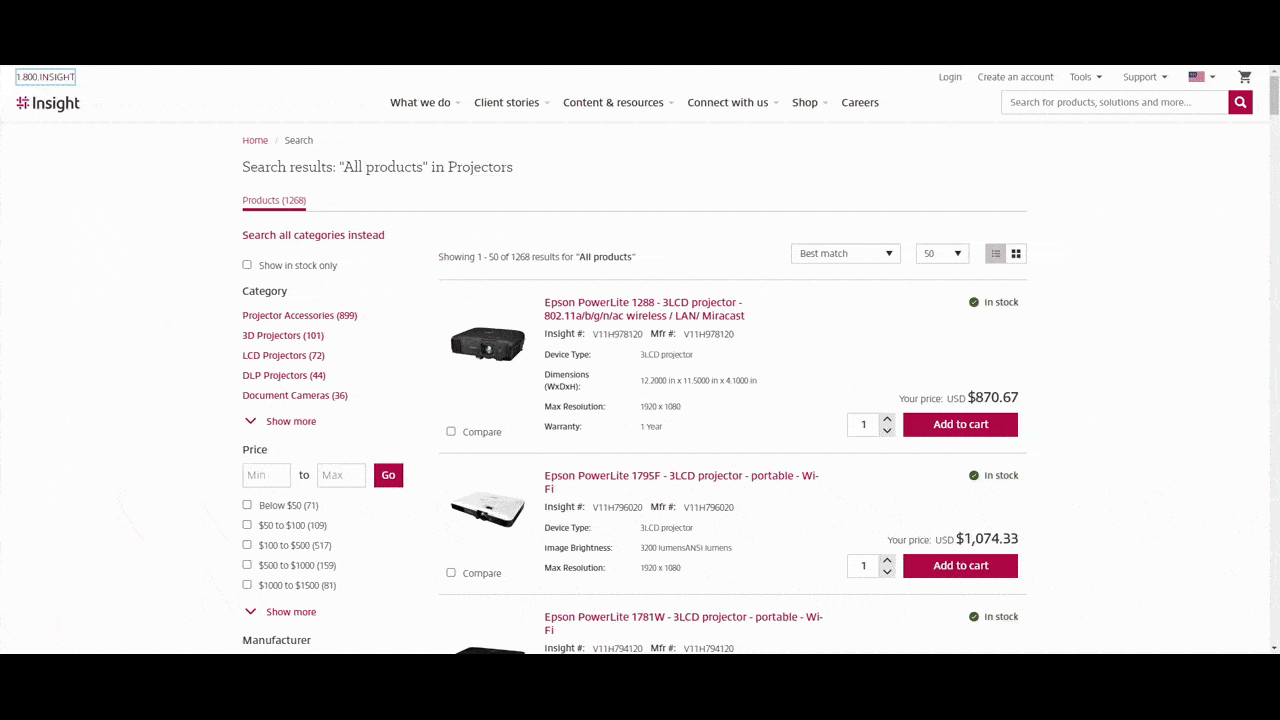Go to Careers page
This screenshot has width=1280, height=720.
click(860, 103)
